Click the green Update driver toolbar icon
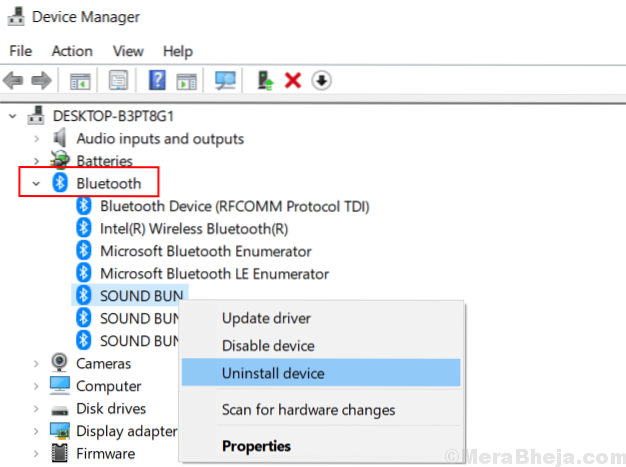Screen dimensions: 626x467 [265, 81]
